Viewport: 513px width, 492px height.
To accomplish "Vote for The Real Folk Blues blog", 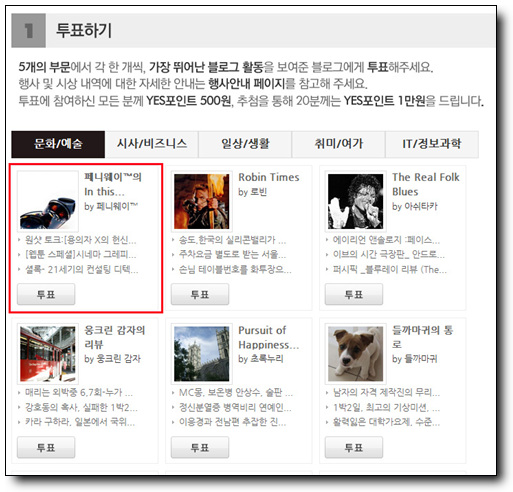I will pyautogui.click(x=354, y=294).
